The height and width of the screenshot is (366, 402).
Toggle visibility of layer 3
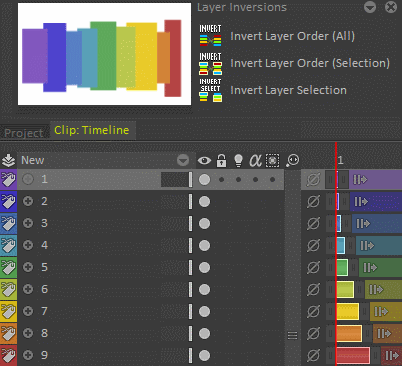coord(204,224)
